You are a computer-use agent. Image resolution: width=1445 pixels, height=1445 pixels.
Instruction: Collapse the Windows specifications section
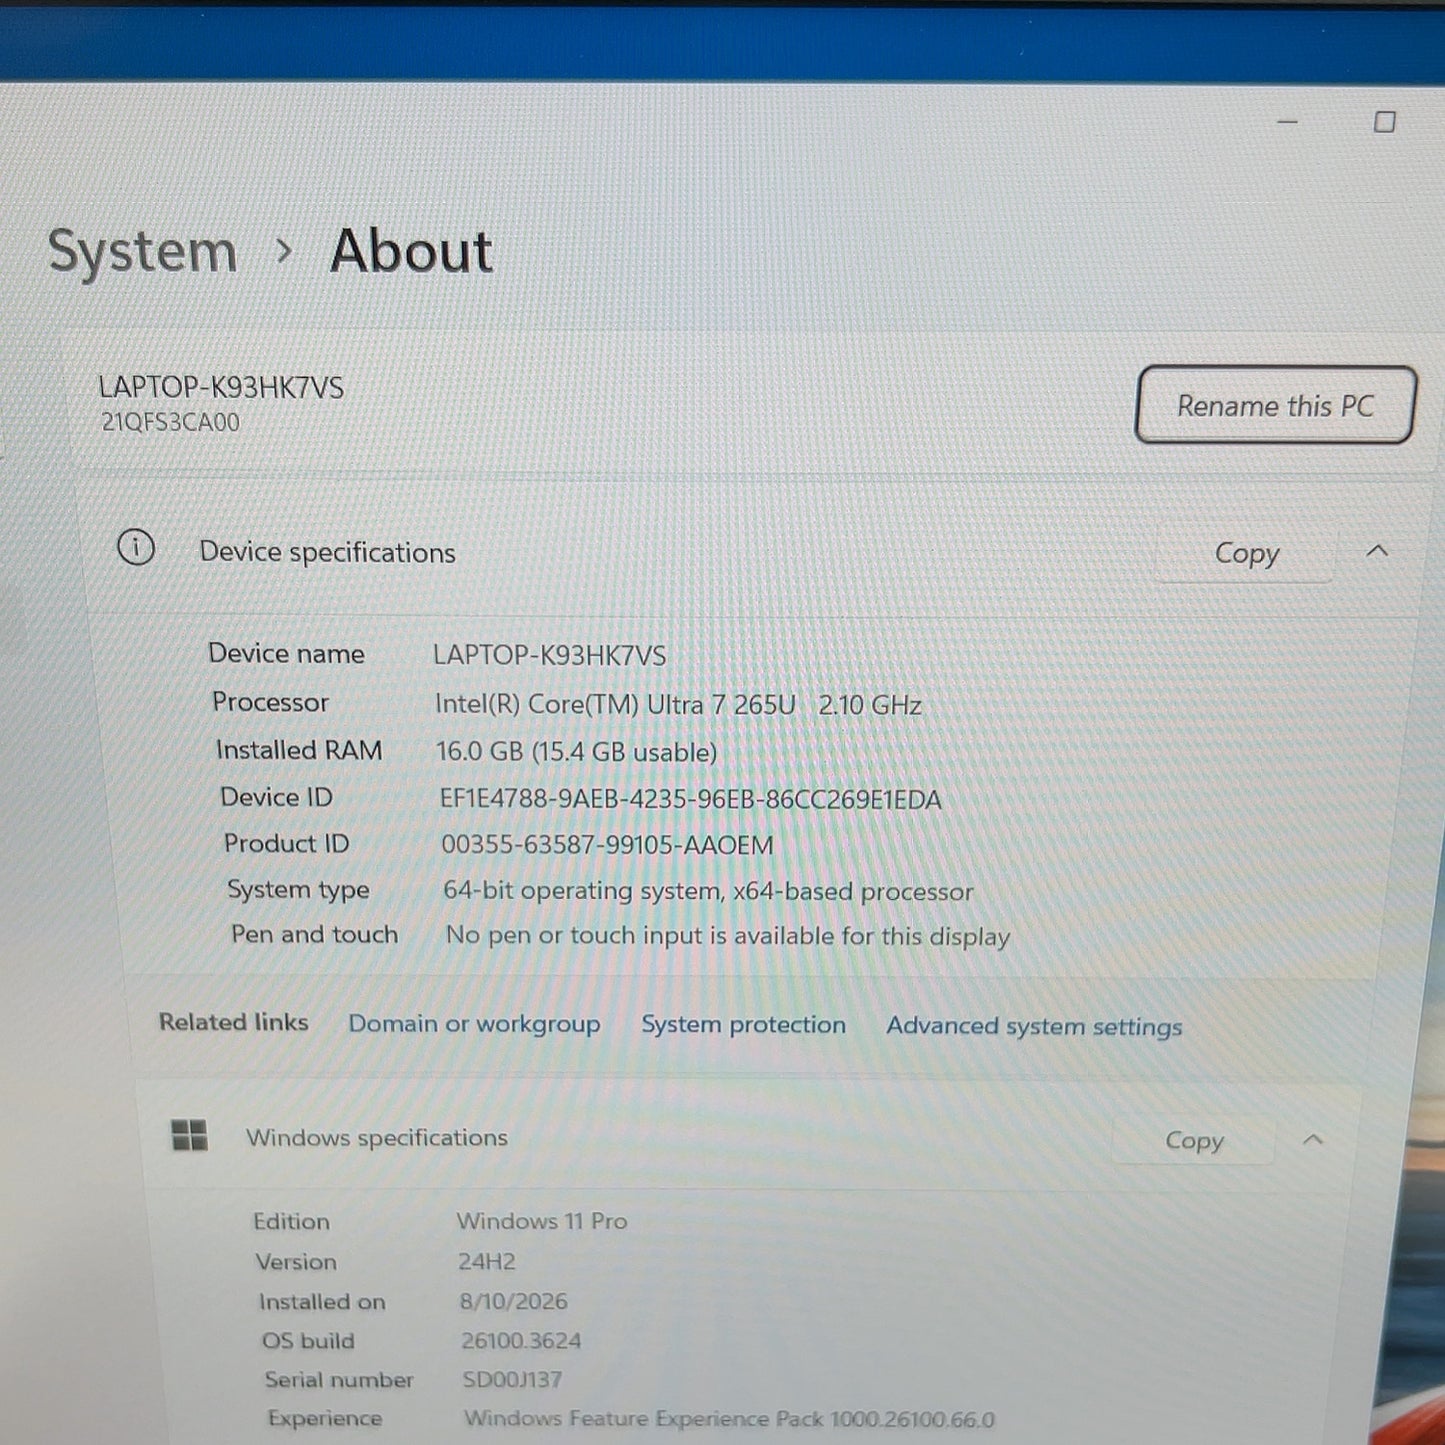pyautogui.click(x=1313, y=1140)
